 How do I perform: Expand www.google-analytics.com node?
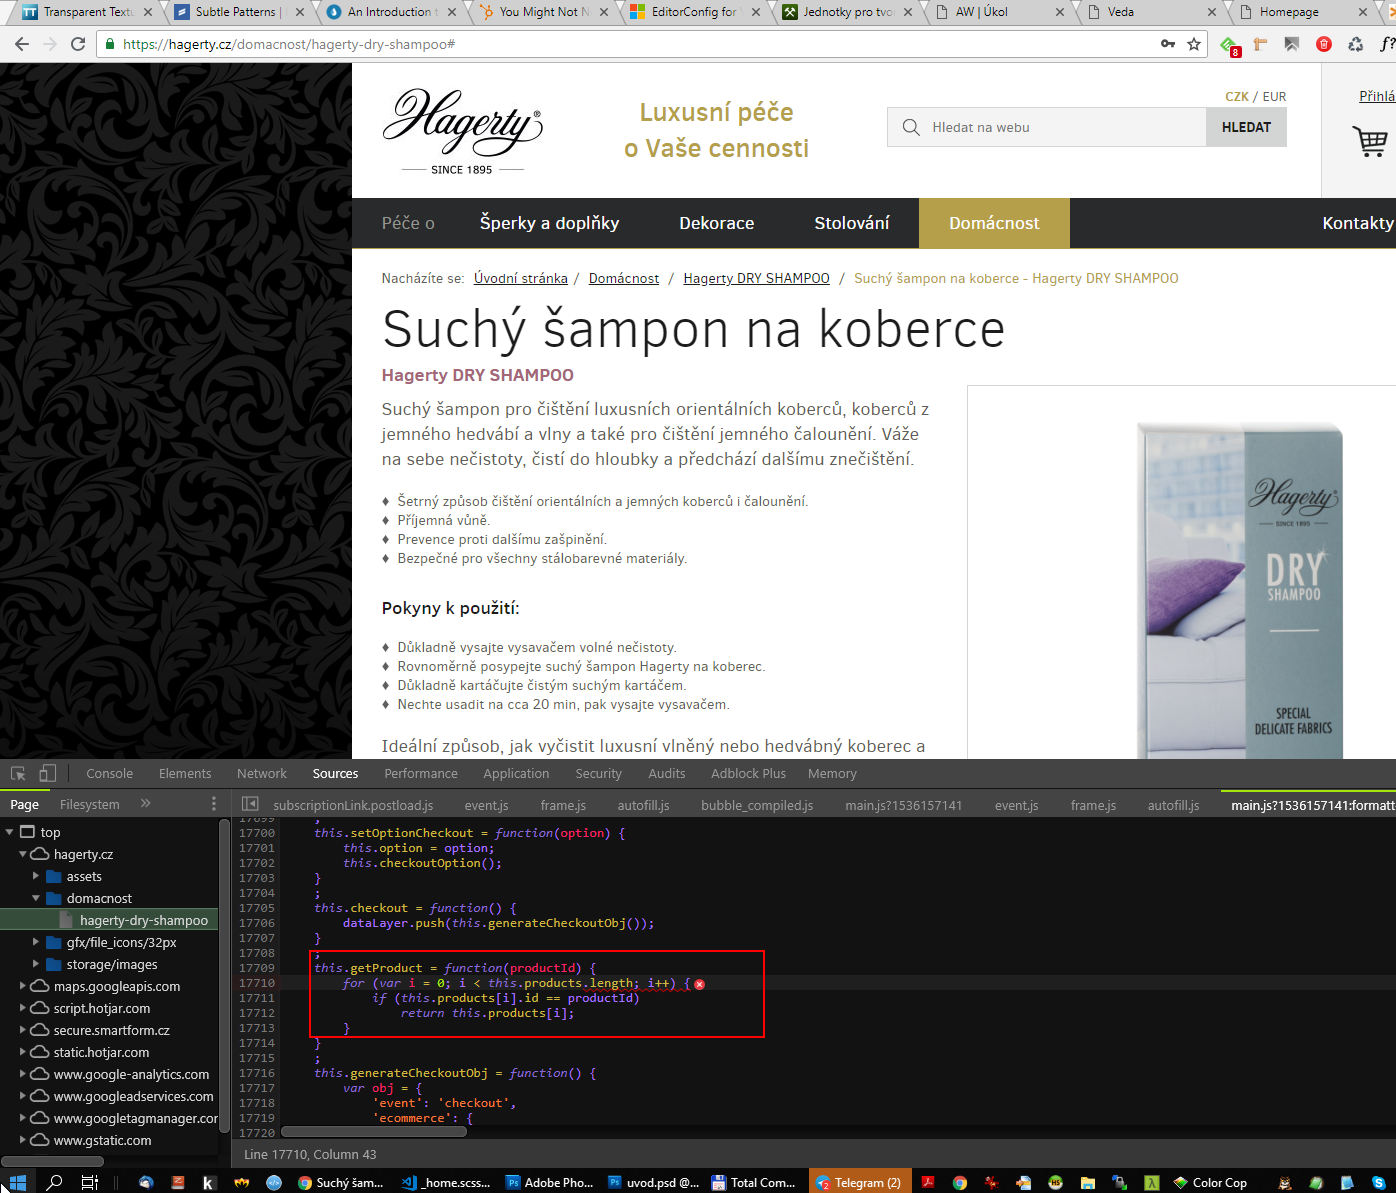(x=23, y=1074)
